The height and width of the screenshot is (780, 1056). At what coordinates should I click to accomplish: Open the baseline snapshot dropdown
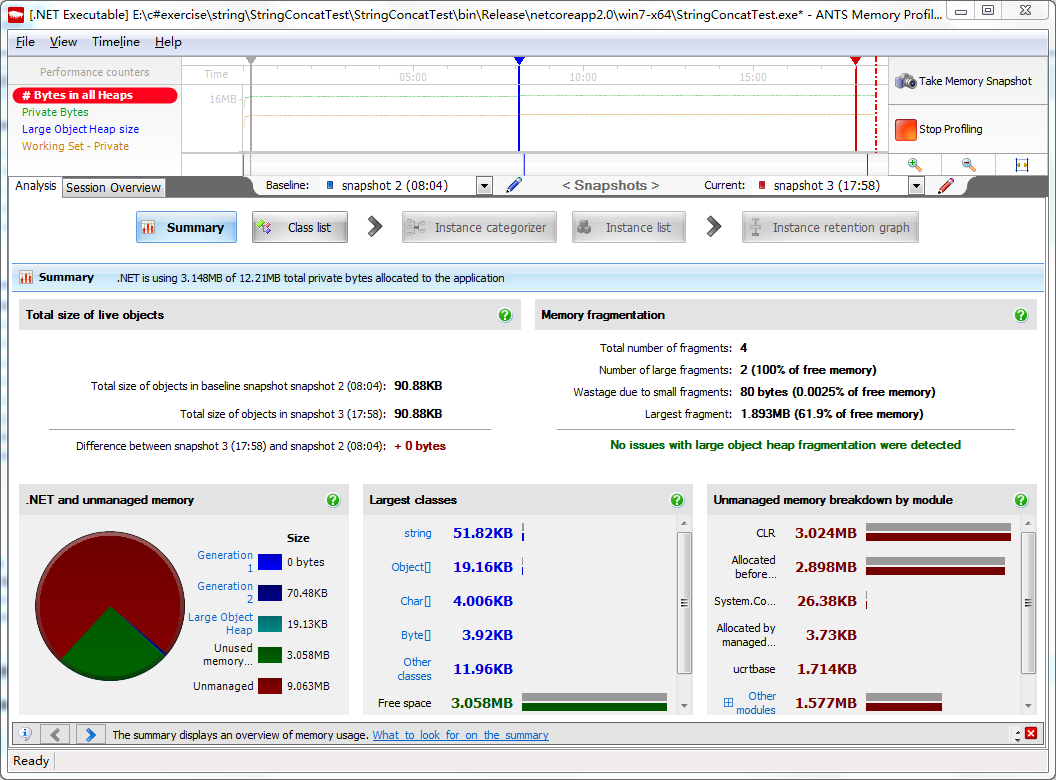(484, 186)
